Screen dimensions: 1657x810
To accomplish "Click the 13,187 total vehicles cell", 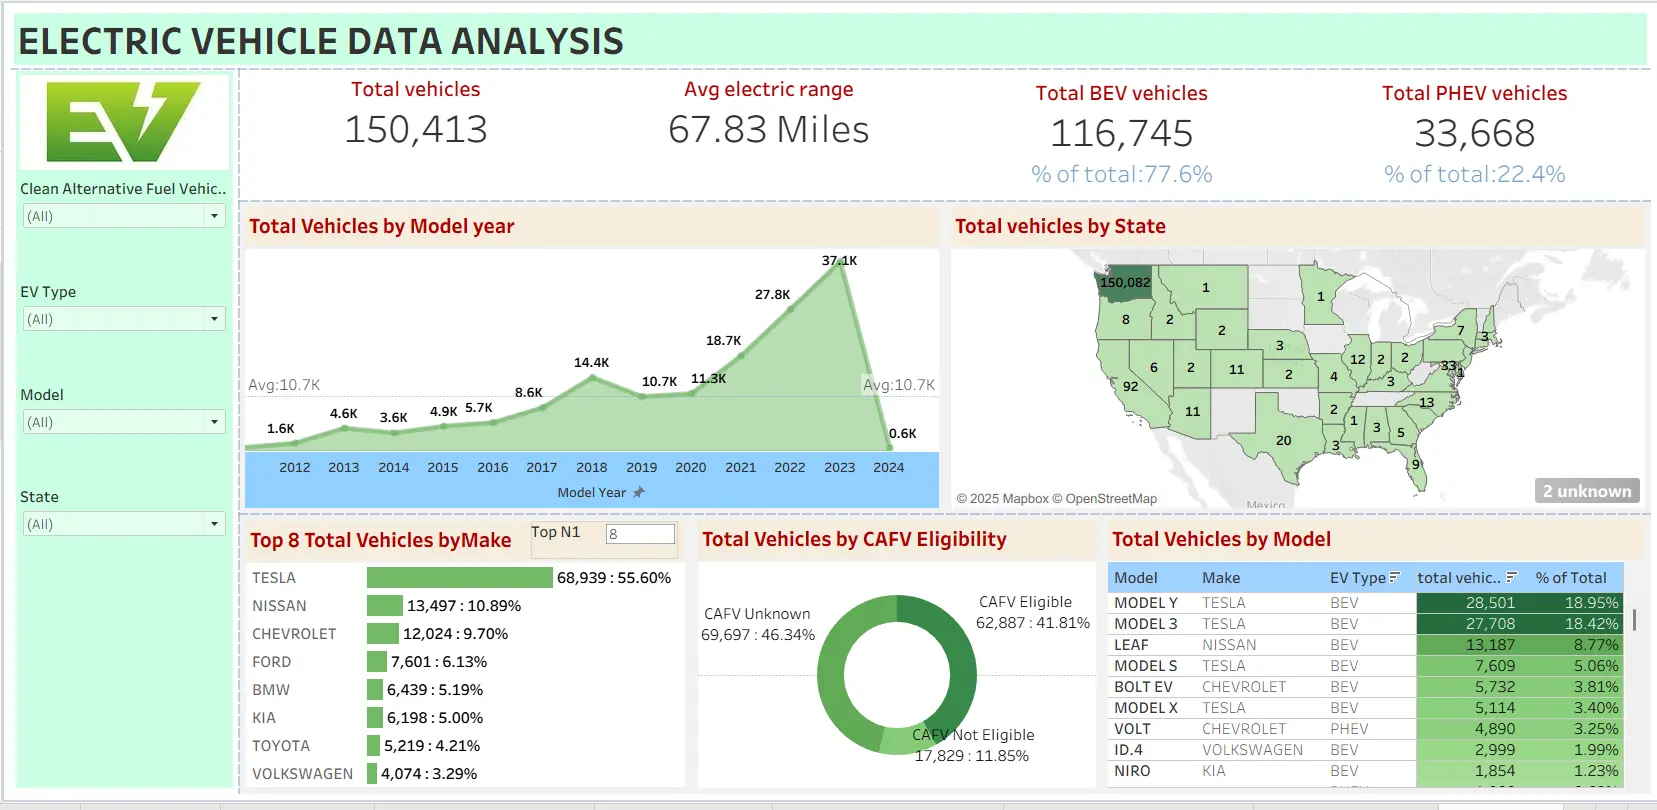I will point(1490,645).
